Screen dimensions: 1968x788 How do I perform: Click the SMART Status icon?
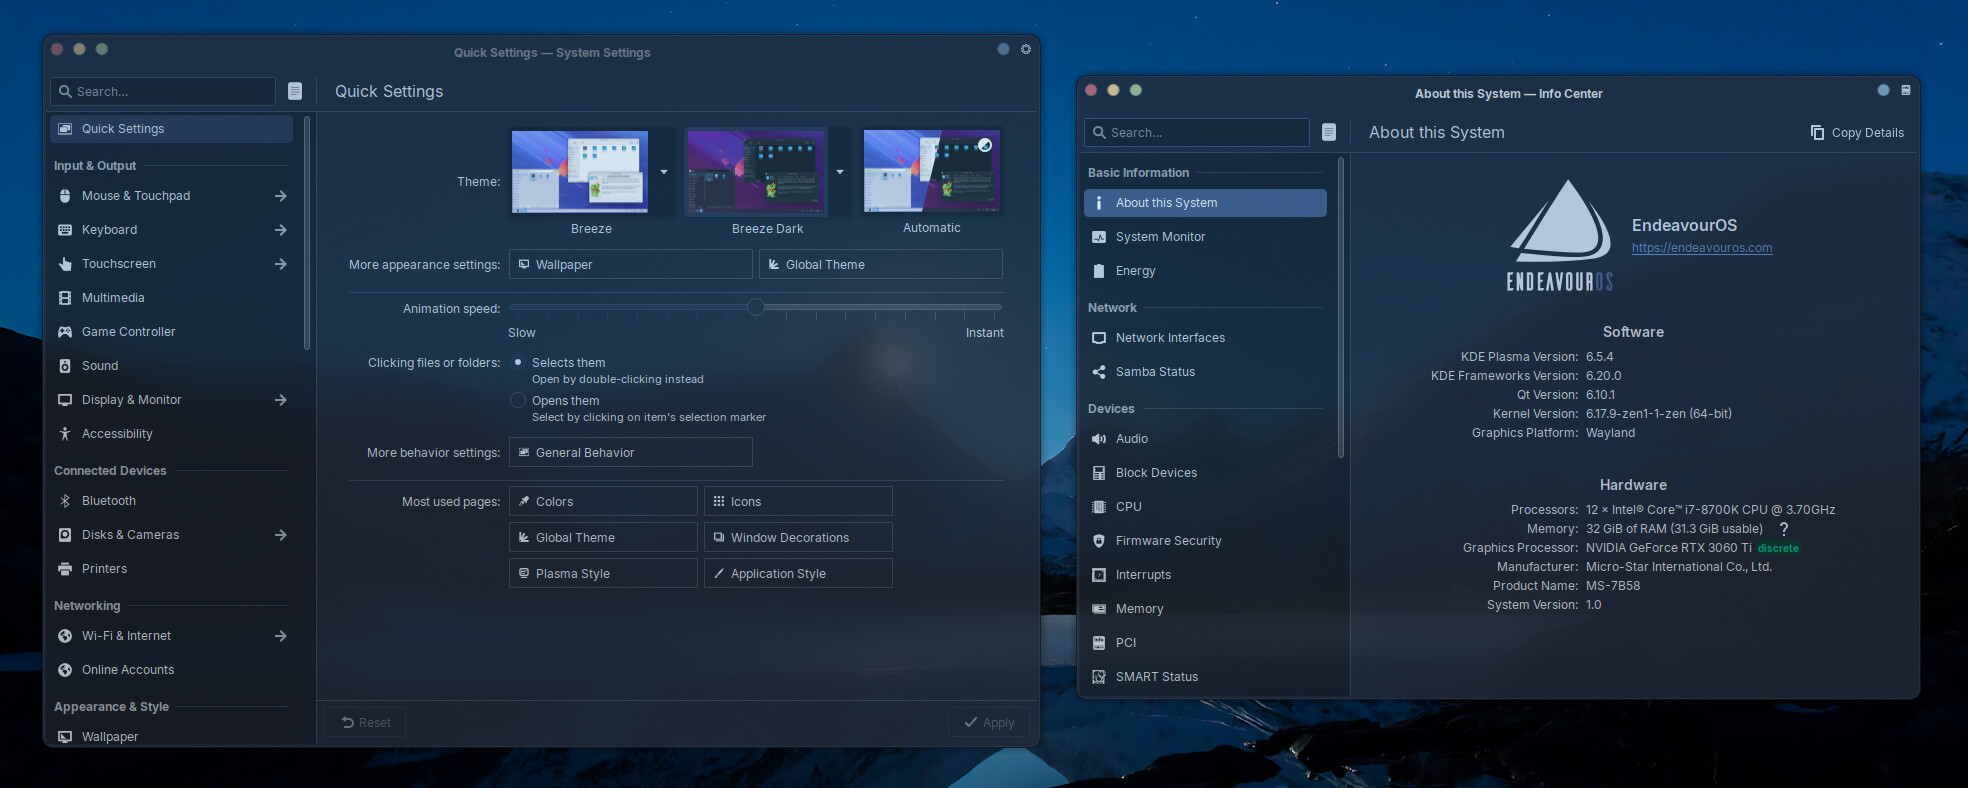[1099, 677]
